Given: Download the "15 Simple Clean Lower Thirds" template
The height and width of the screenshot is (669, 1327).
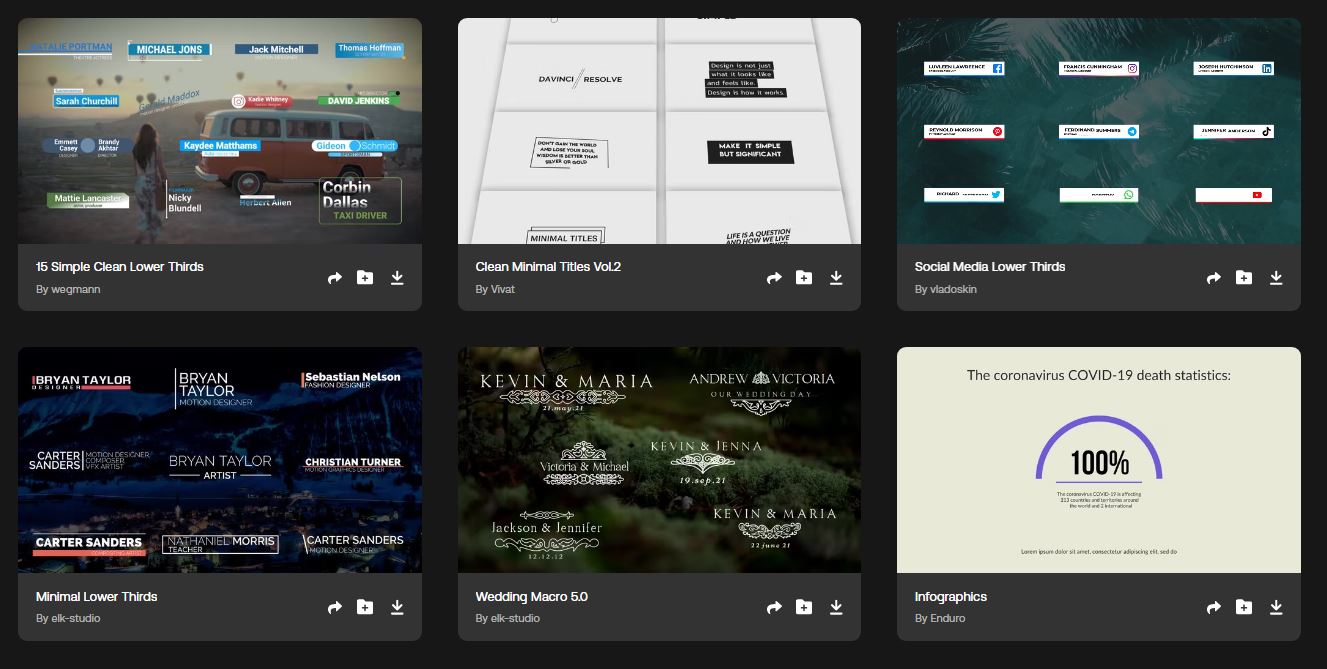Looking at the screenshot, I should pos(397,278).
